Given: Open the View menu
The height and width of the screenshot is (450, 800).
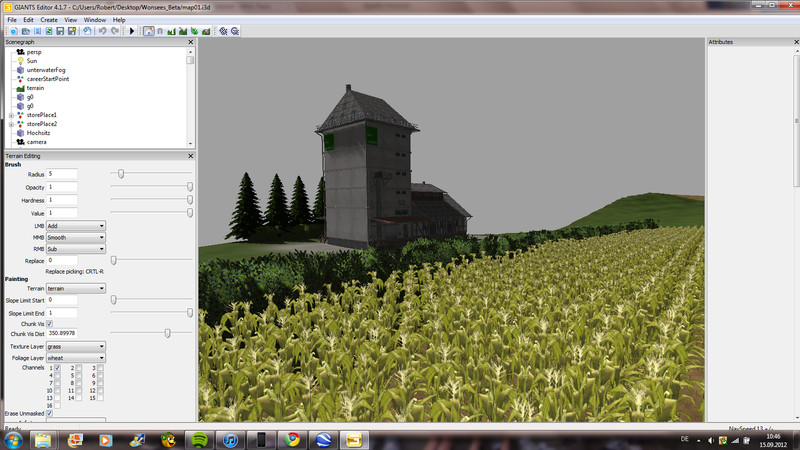Looking at the screenshot, I should point(70,20).
